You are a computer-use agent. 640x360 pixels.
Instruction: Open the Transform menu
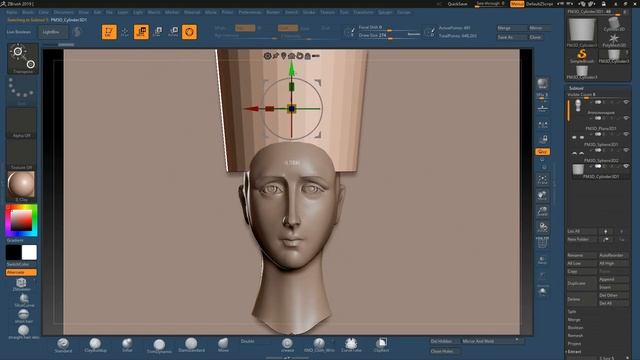[363, 12]
